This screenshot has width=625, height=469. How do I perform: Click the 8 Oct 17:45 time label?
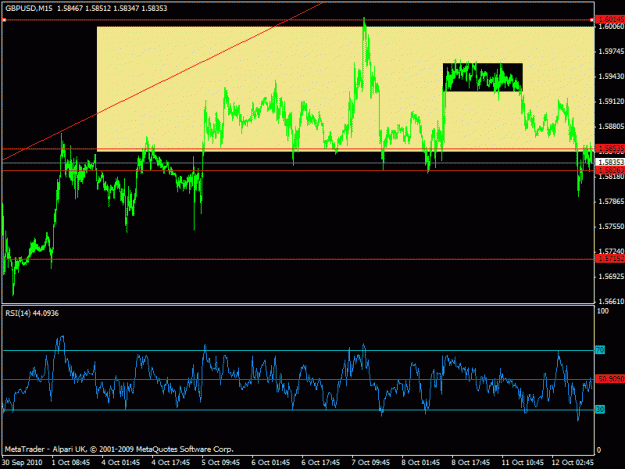point(470,462)
